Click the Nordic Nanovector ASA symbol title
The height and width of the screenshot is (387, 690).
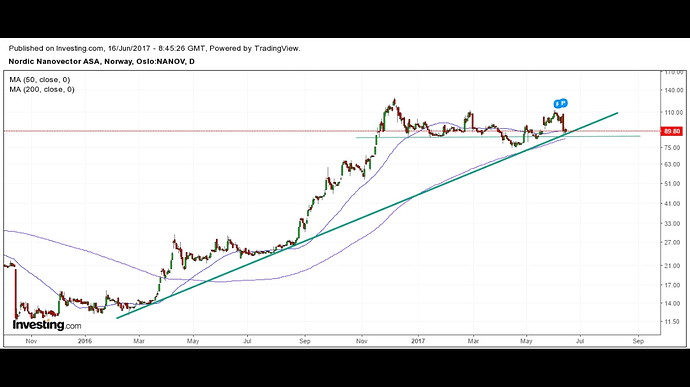[x=102, y=62]
